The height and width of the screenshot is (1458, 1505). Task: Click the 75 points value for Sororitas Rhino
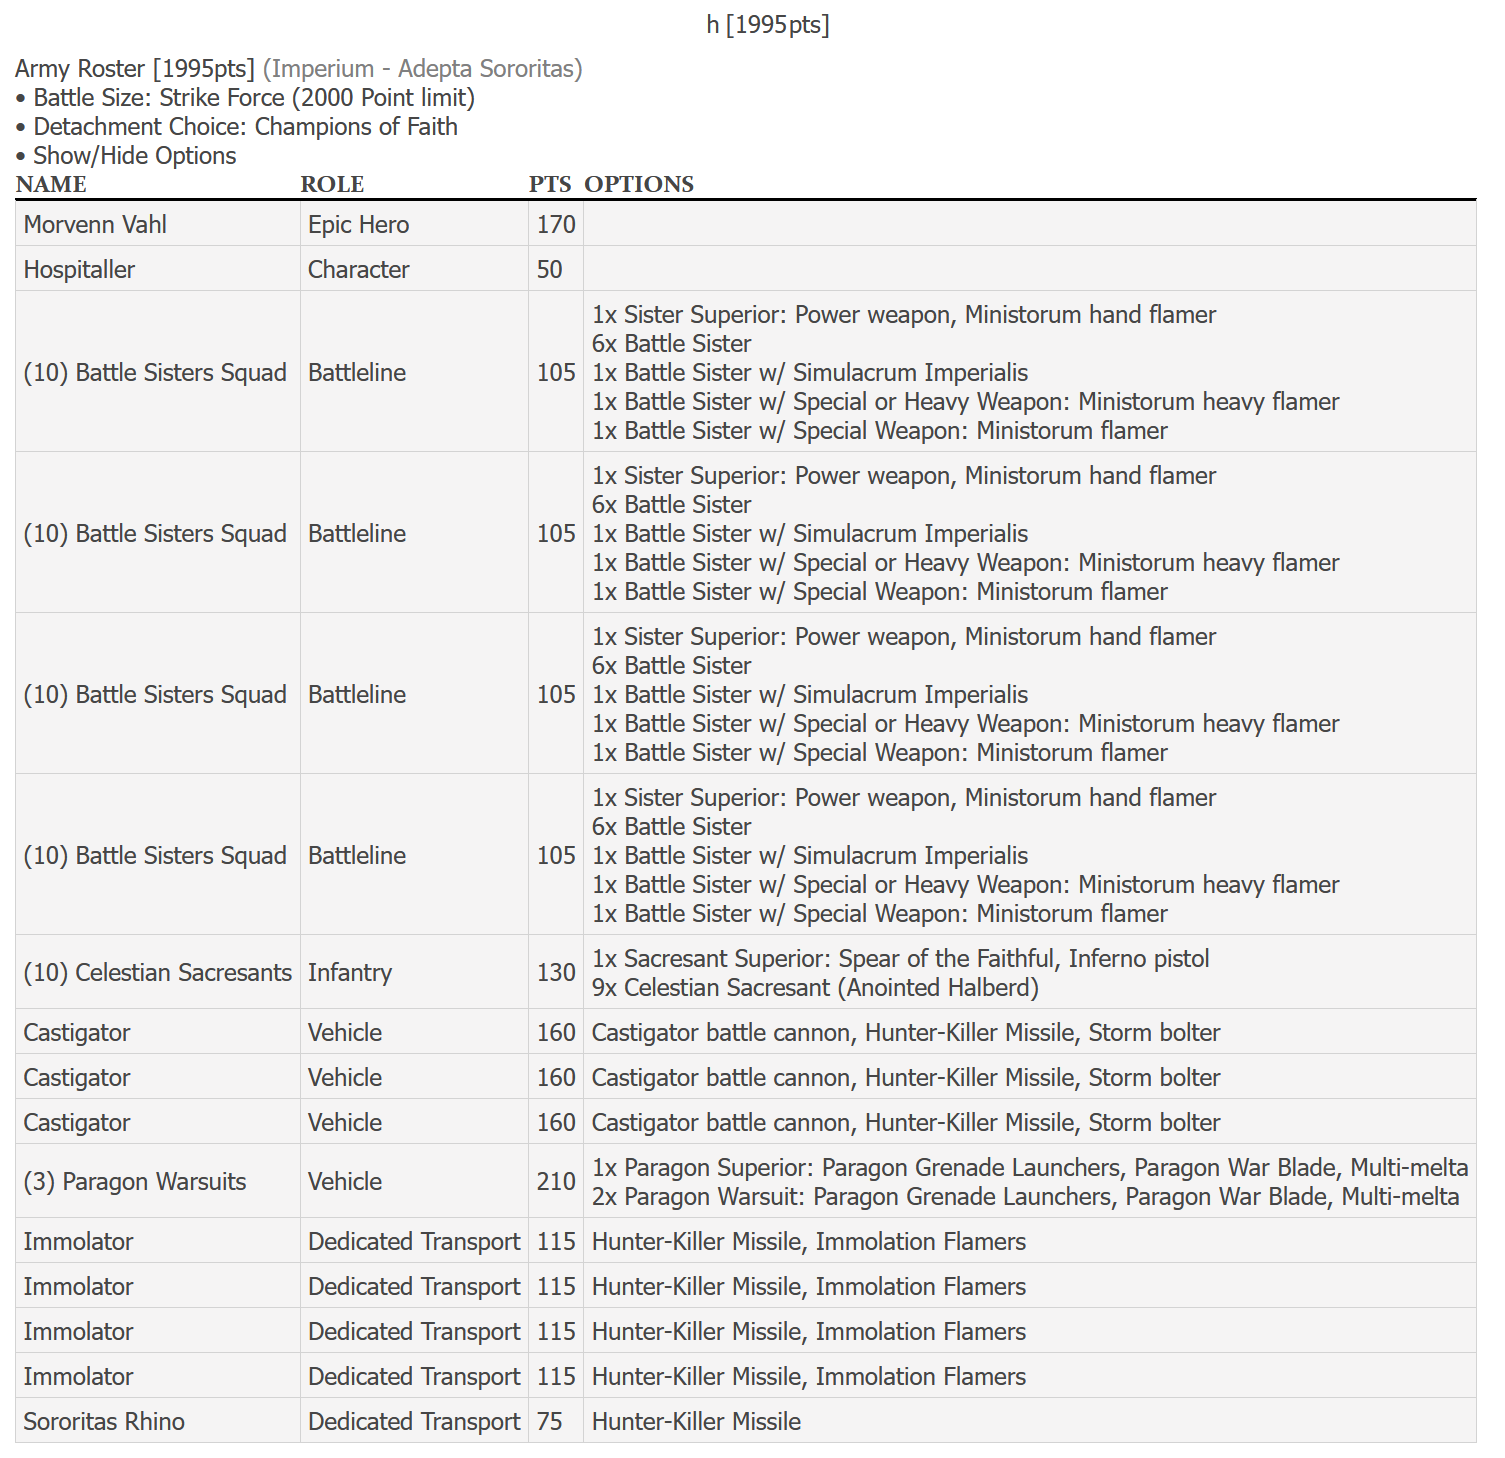point(550,1422)
